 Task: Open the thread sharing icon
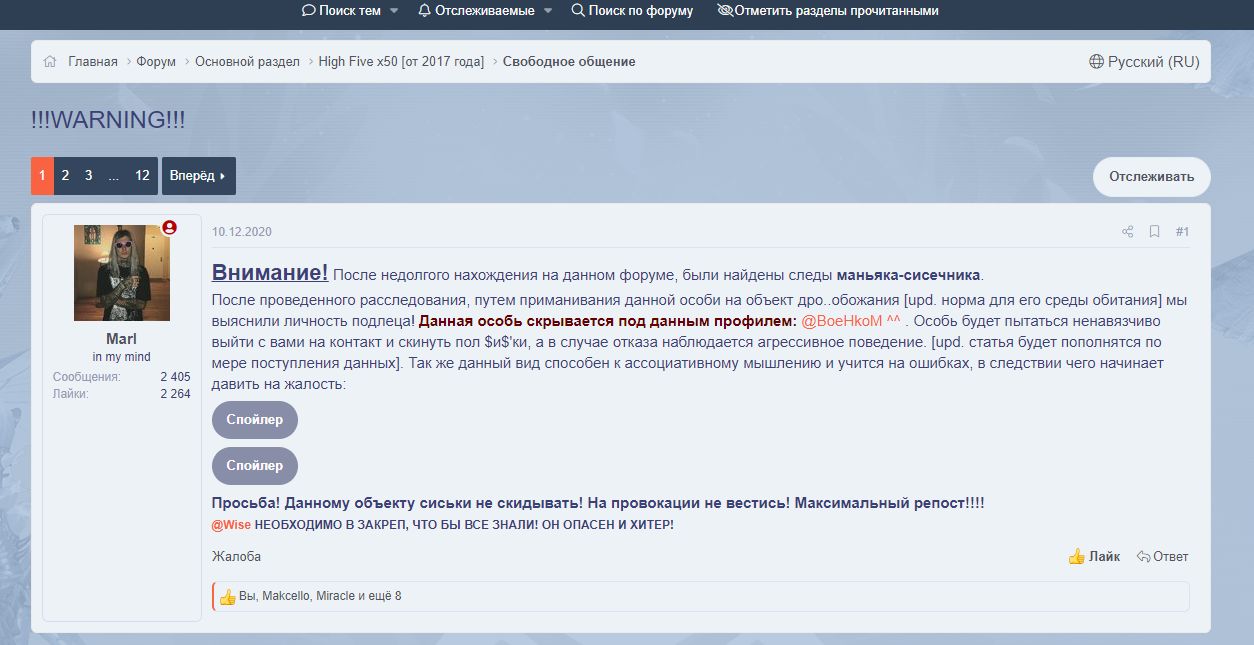(1128, 231)
